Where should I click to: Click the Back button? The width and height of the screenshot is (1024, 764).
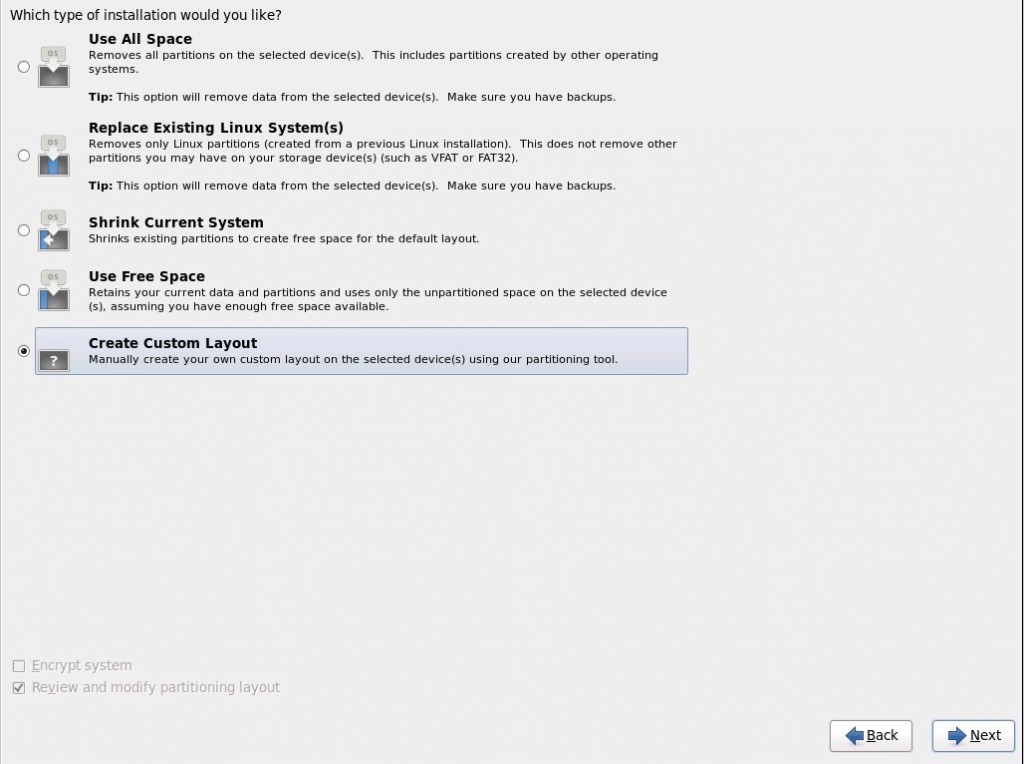[871, 735]
